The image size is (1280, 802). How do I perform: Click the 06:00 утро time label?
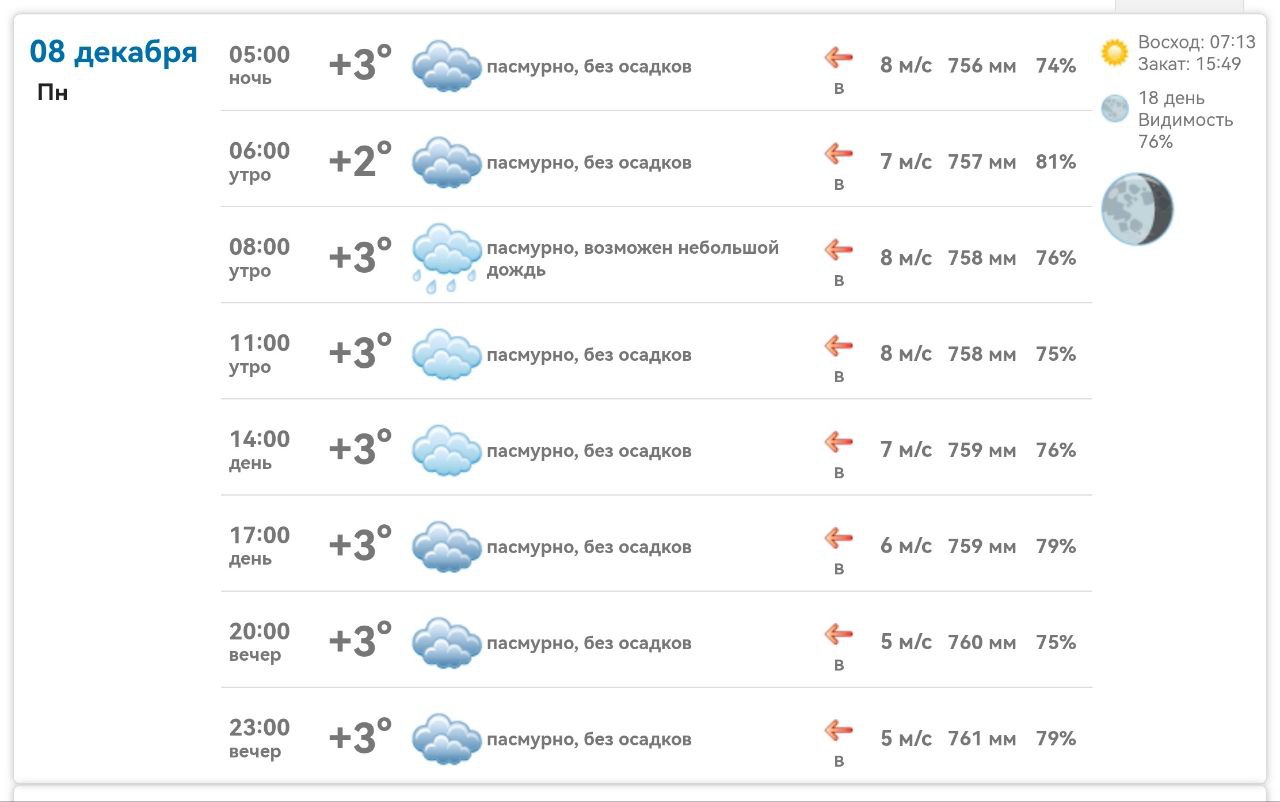pos(259,162)
